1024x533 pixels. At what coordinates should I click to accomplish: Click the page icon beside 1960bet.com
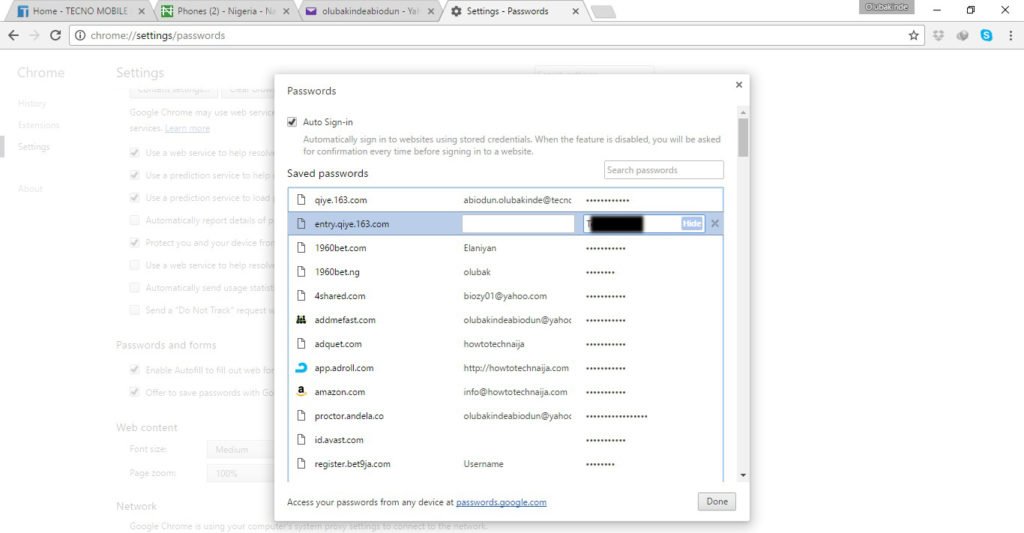pyautogui.click(x=301, y=248)
